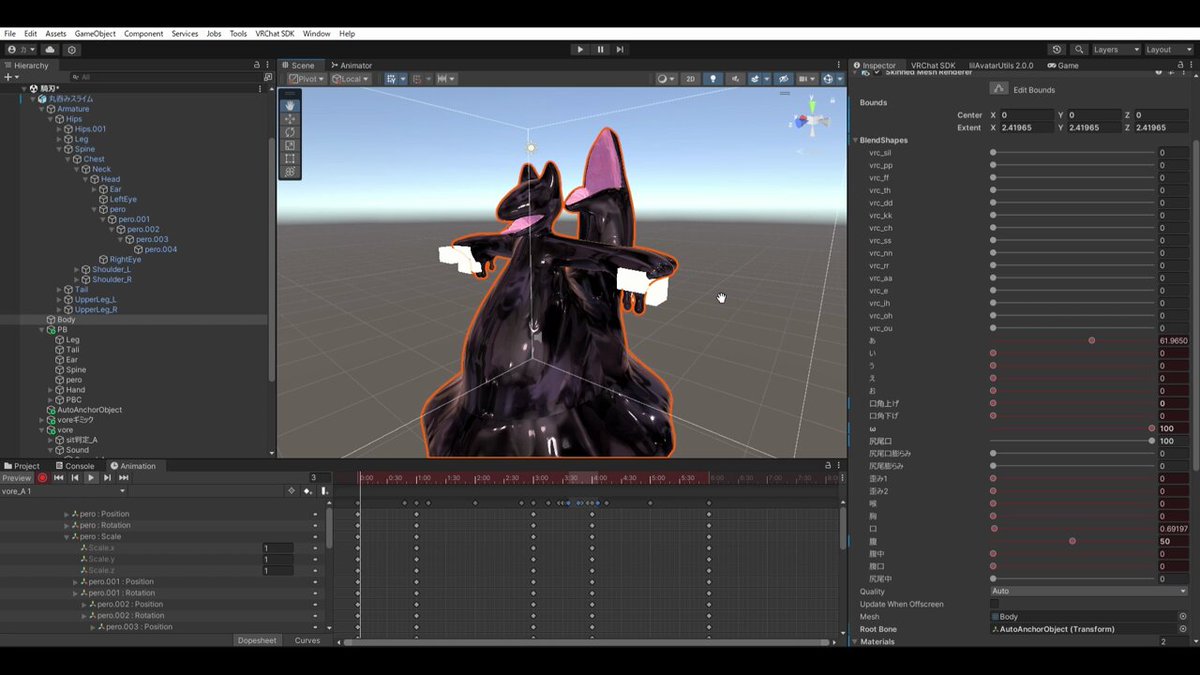Screen dimensions: 1200x675
Task: Open the GameObject menu
Action: point(95,34)
